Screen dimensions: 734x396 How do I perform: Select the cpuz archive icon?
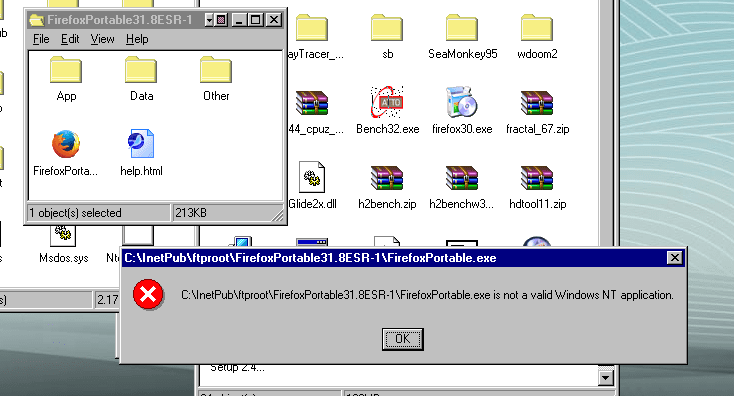click(312, 103)
